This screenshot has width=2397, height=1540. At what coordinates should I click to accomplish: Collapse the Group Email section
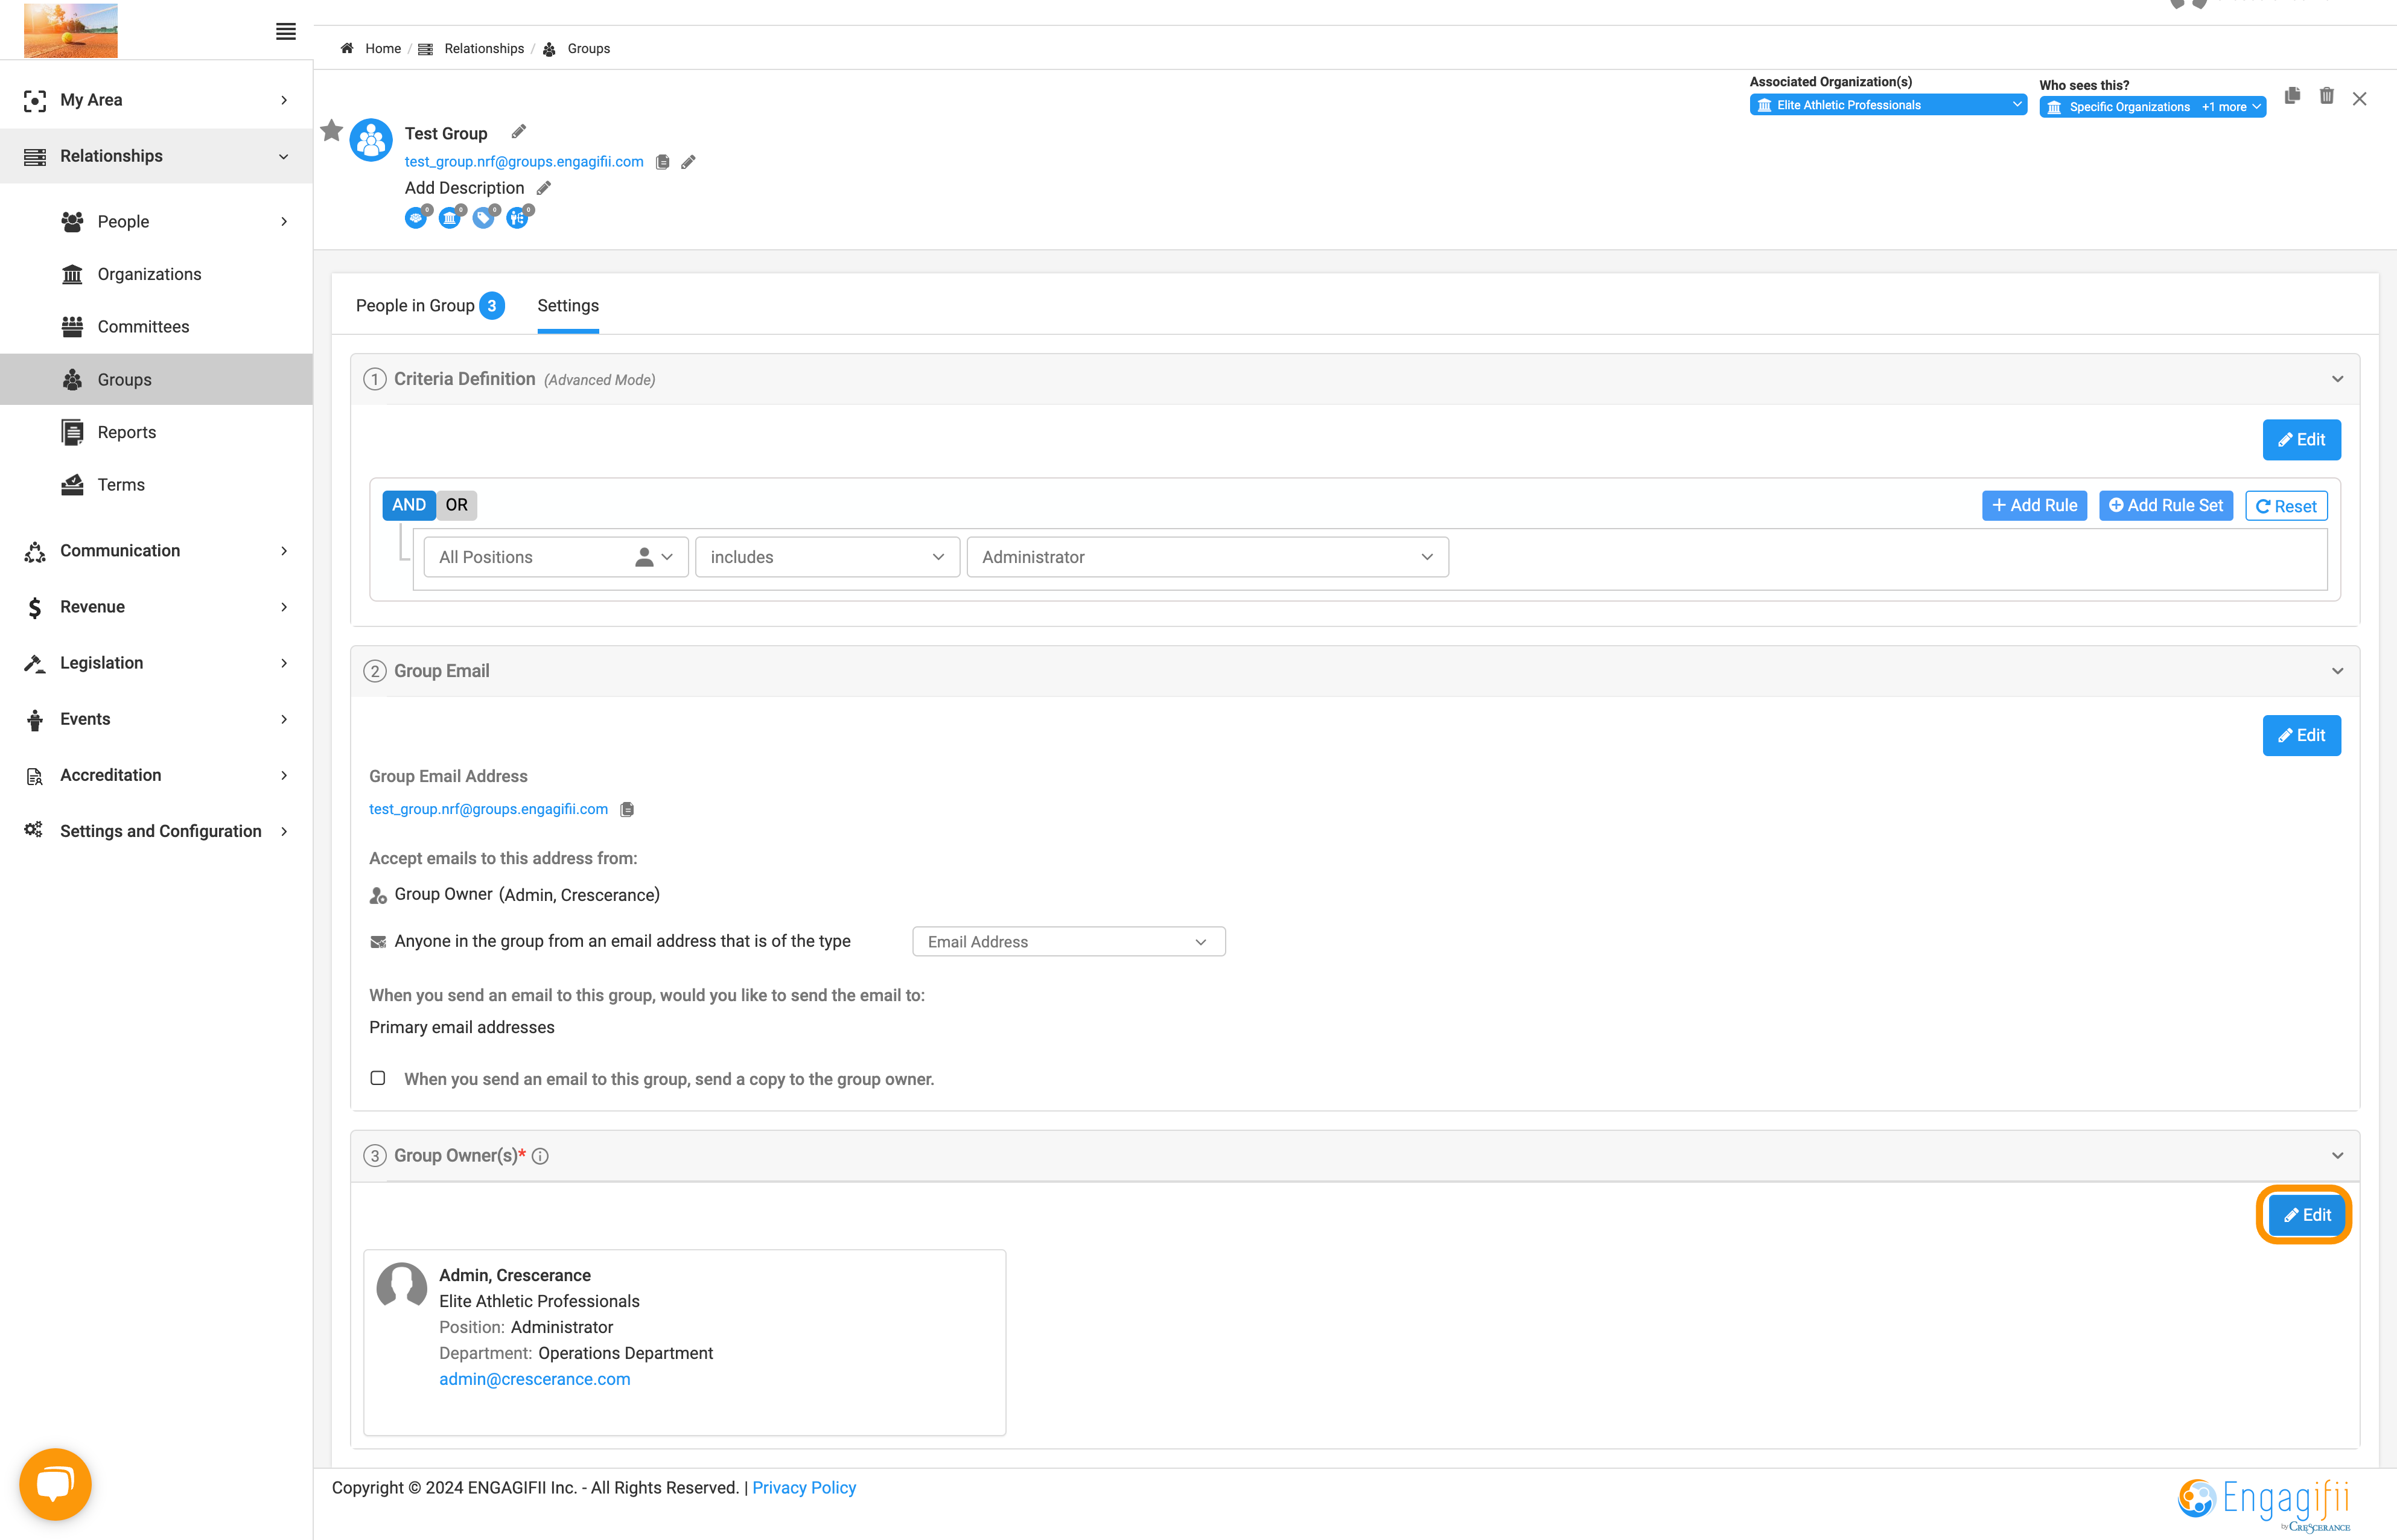pos(2337,671)
